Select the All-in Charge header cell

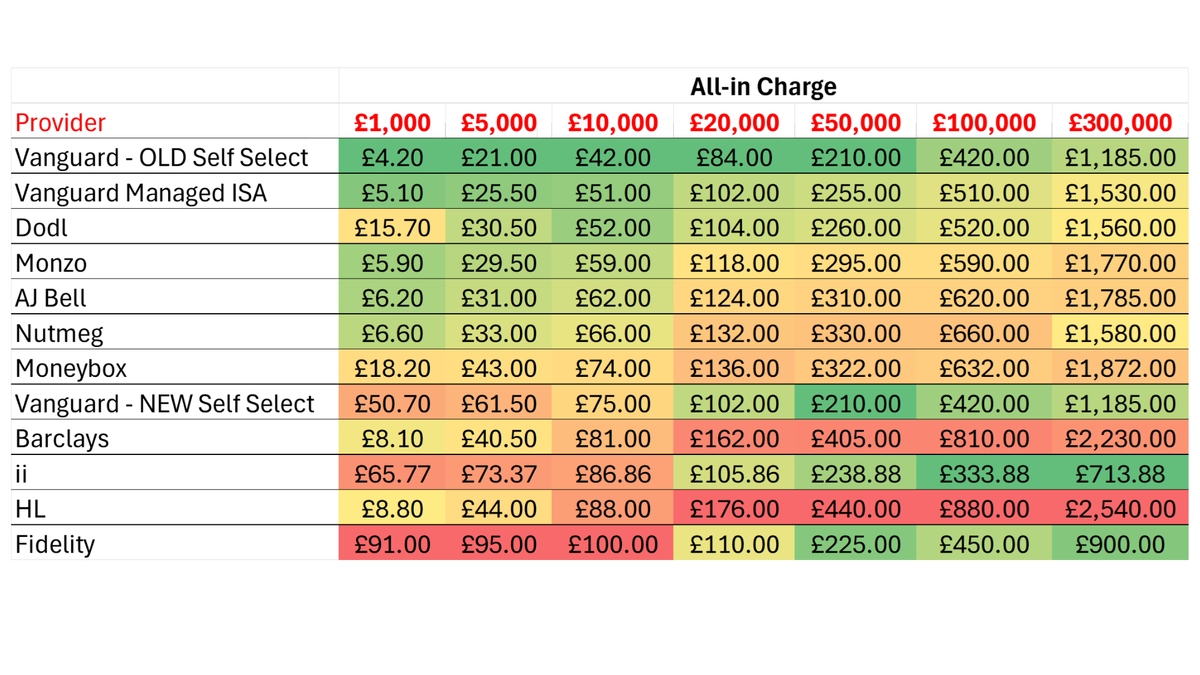(x=763, y=86)
